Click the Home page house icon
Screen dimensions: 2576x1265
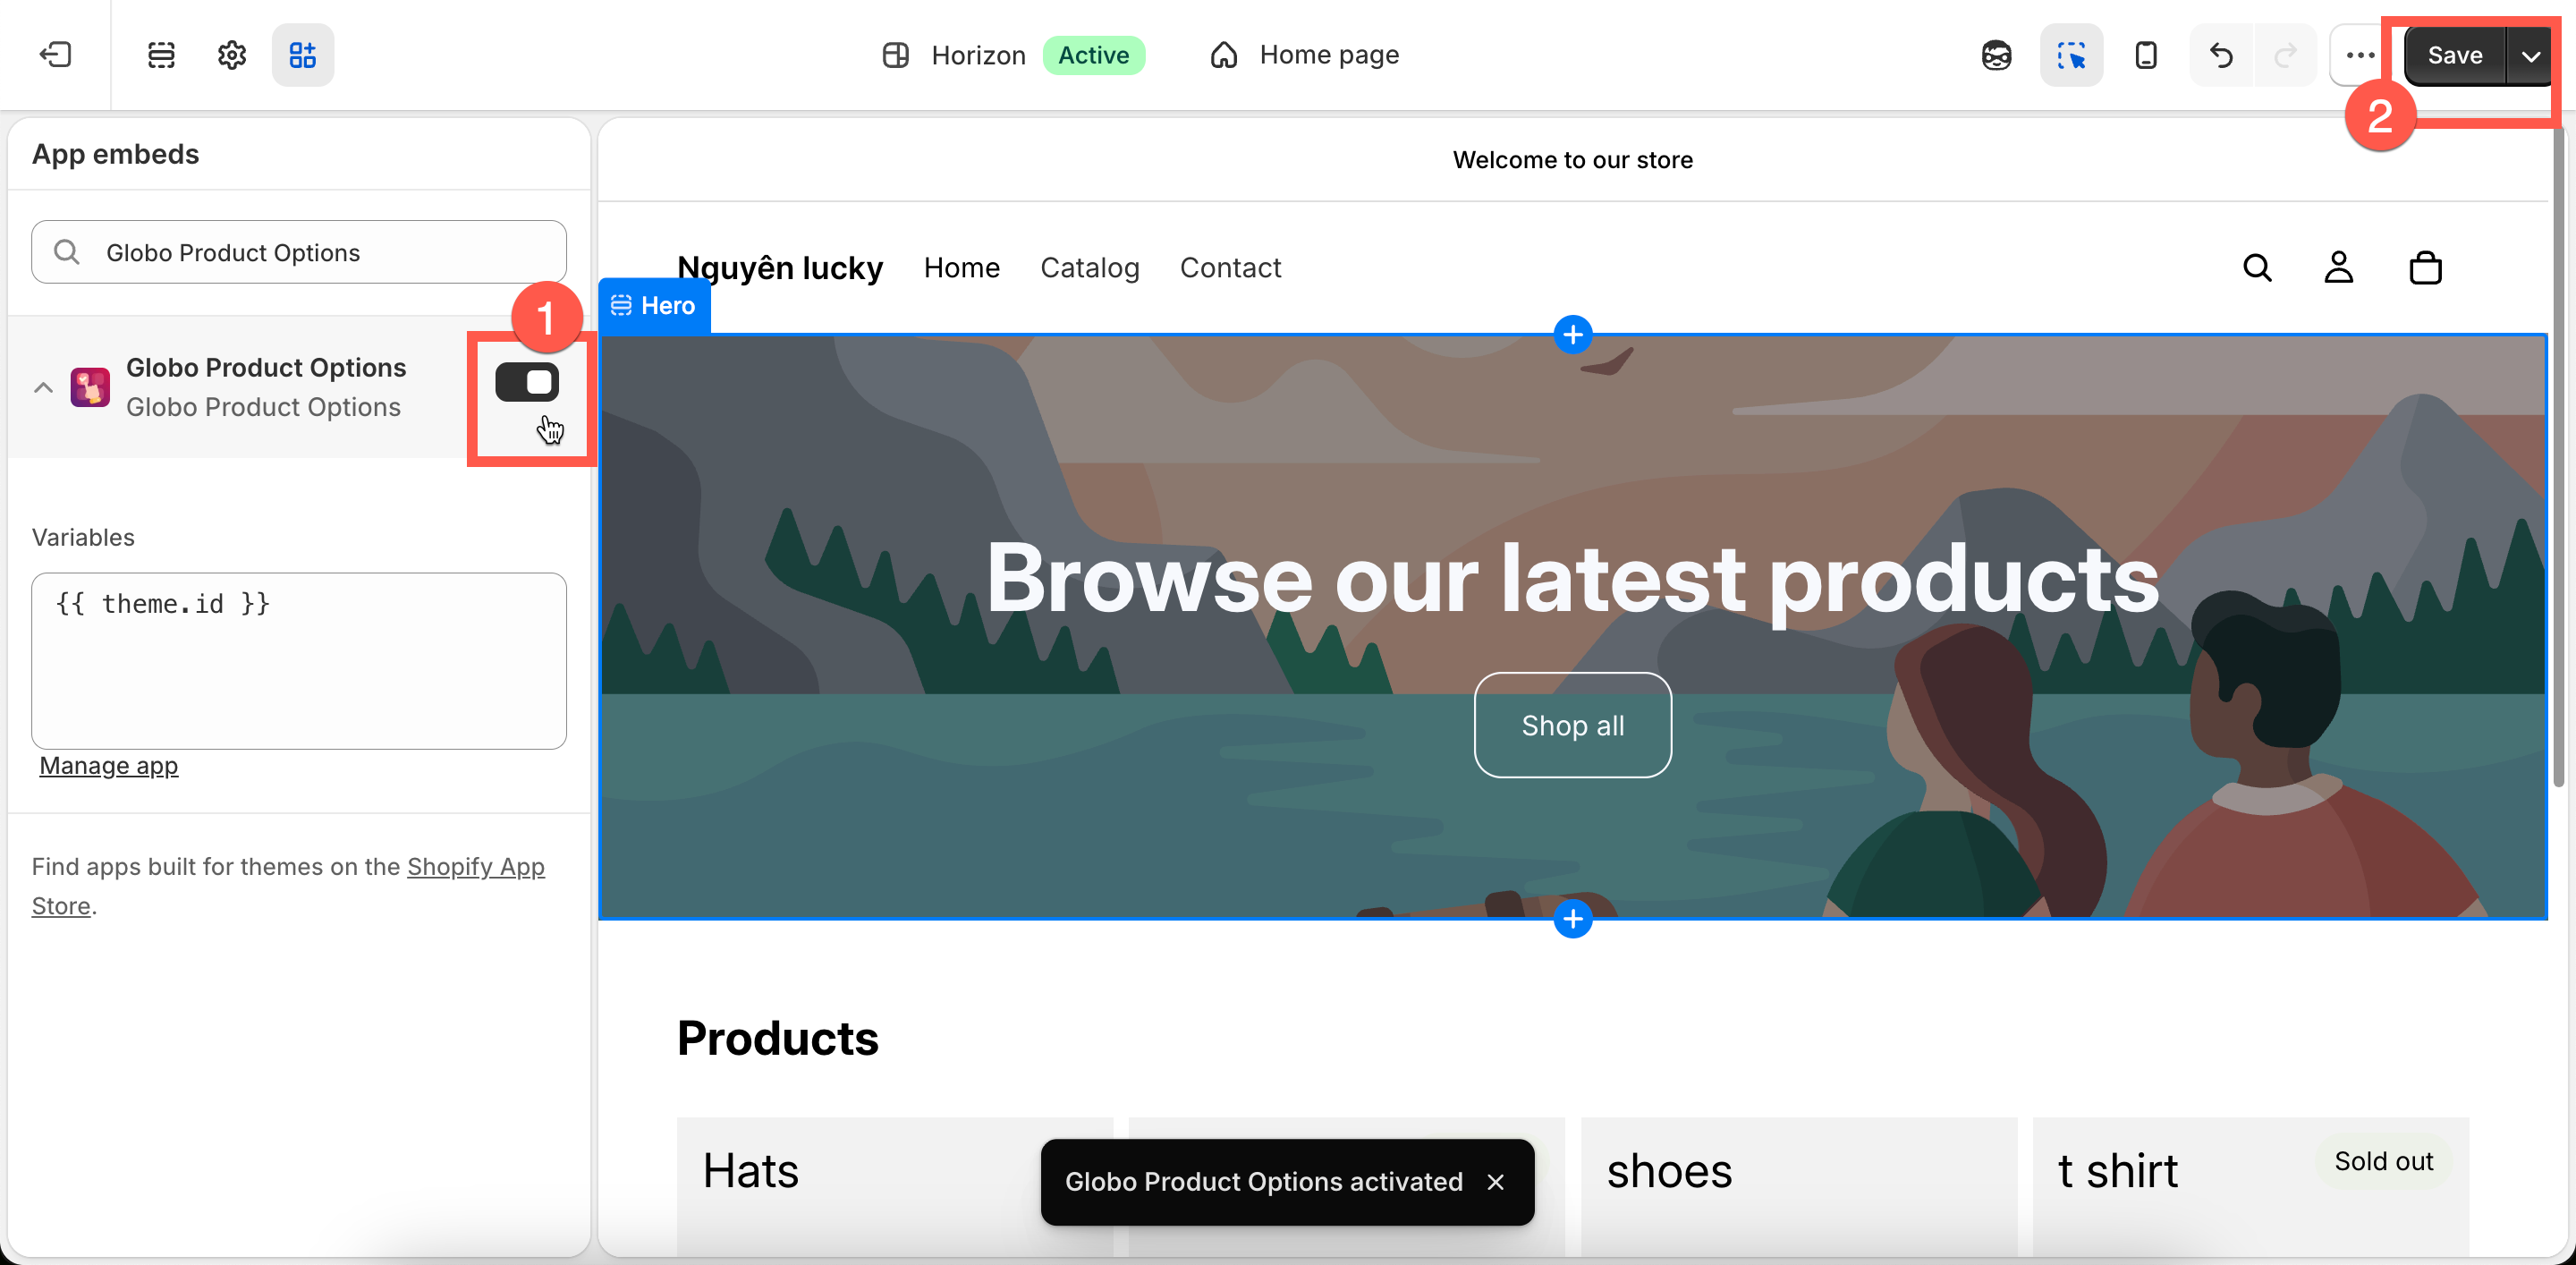point(1223,54)
